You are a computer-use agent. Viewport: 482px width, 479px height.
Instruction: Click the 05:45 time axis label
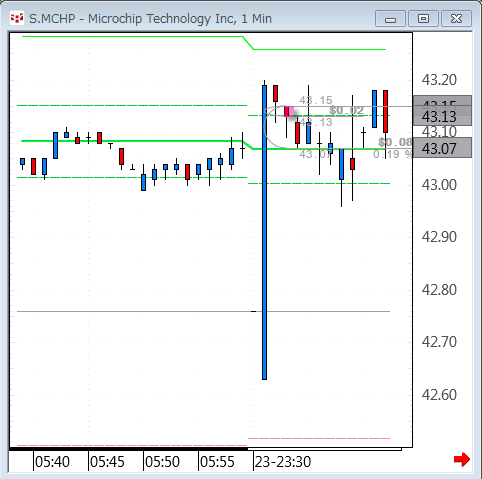(107, 462)
